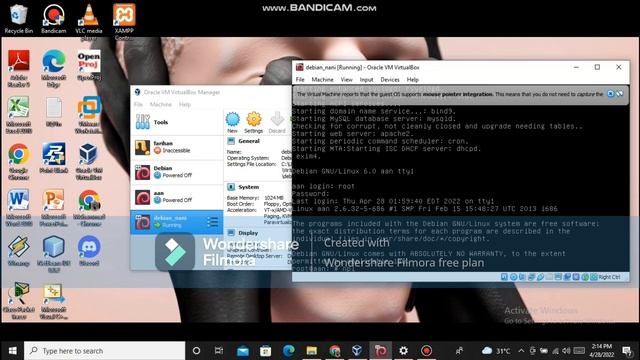The height and width of the screenshot is (360, 640).
Task: Open Recycle Bin desktop icon
Action: tap(18, 19)
